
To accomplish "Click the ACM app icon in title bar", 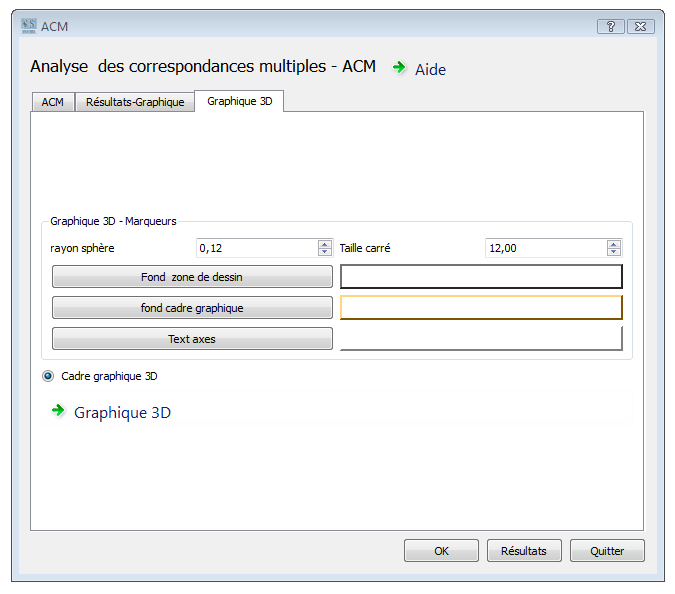I will [x=28, y=26].
